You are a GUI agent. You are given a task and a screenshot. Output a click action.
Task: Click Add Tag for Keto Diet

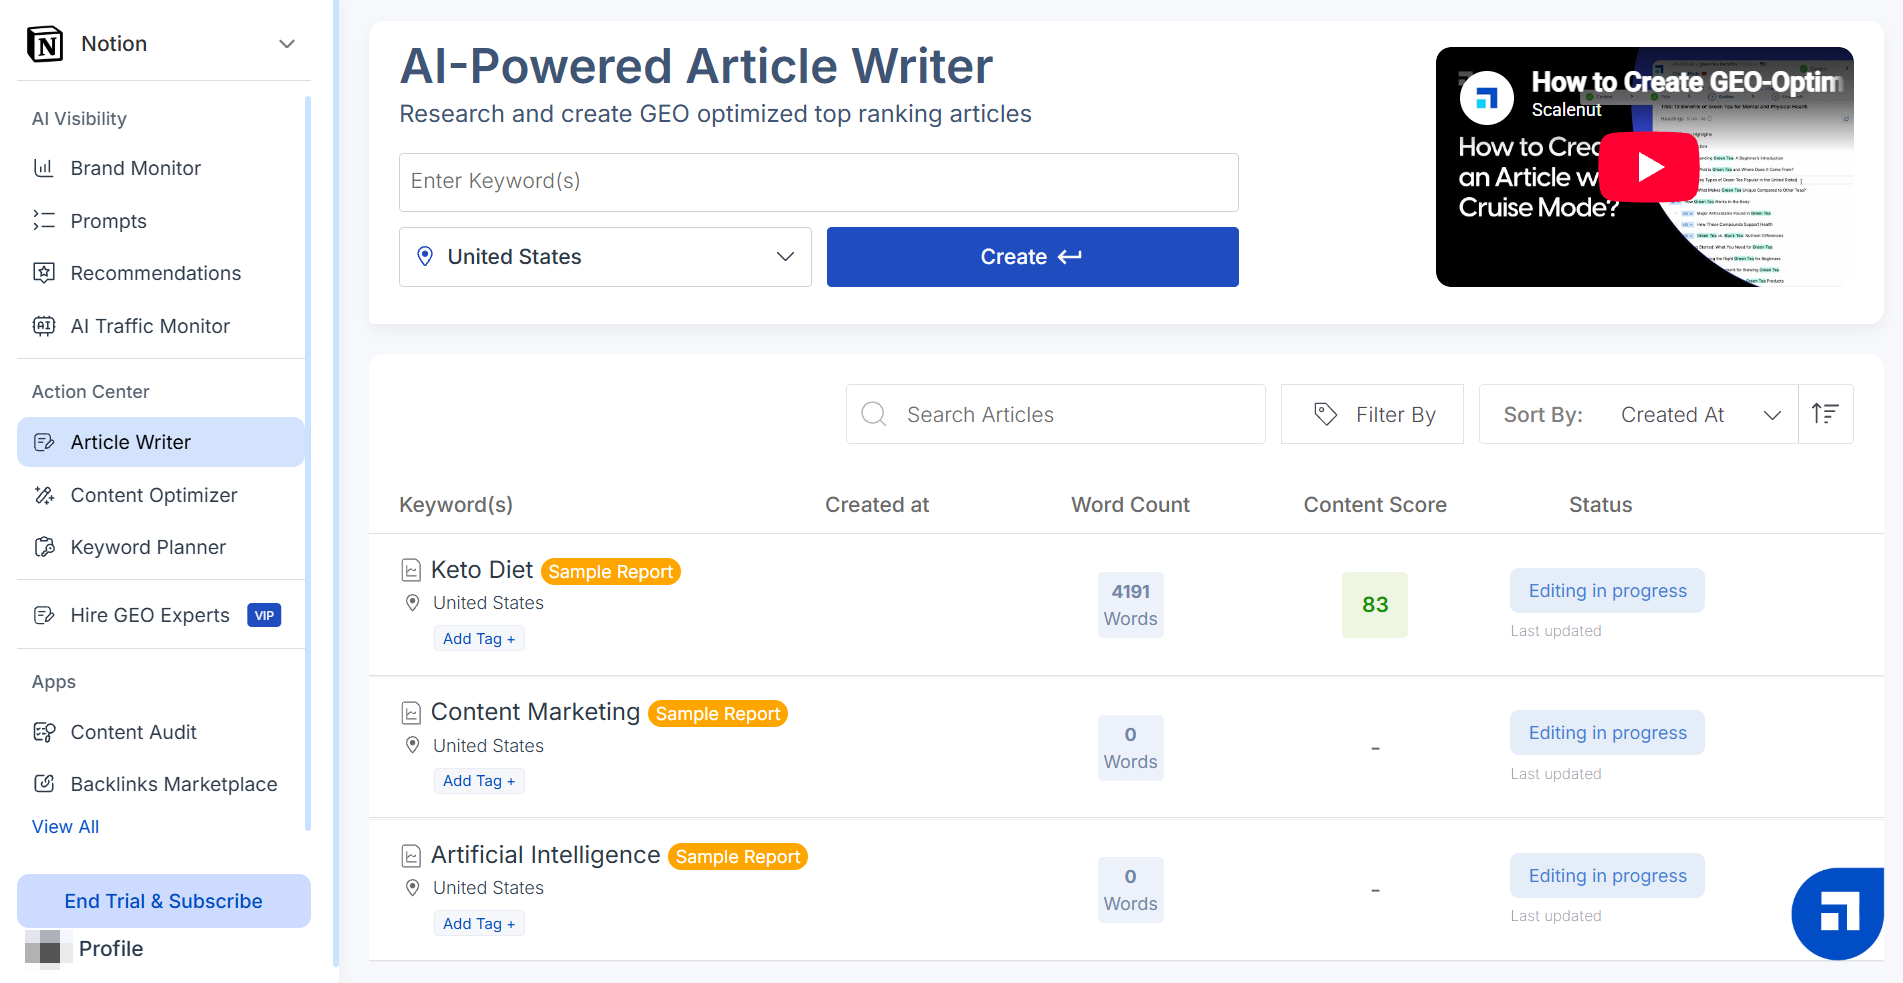coord(479,639)
